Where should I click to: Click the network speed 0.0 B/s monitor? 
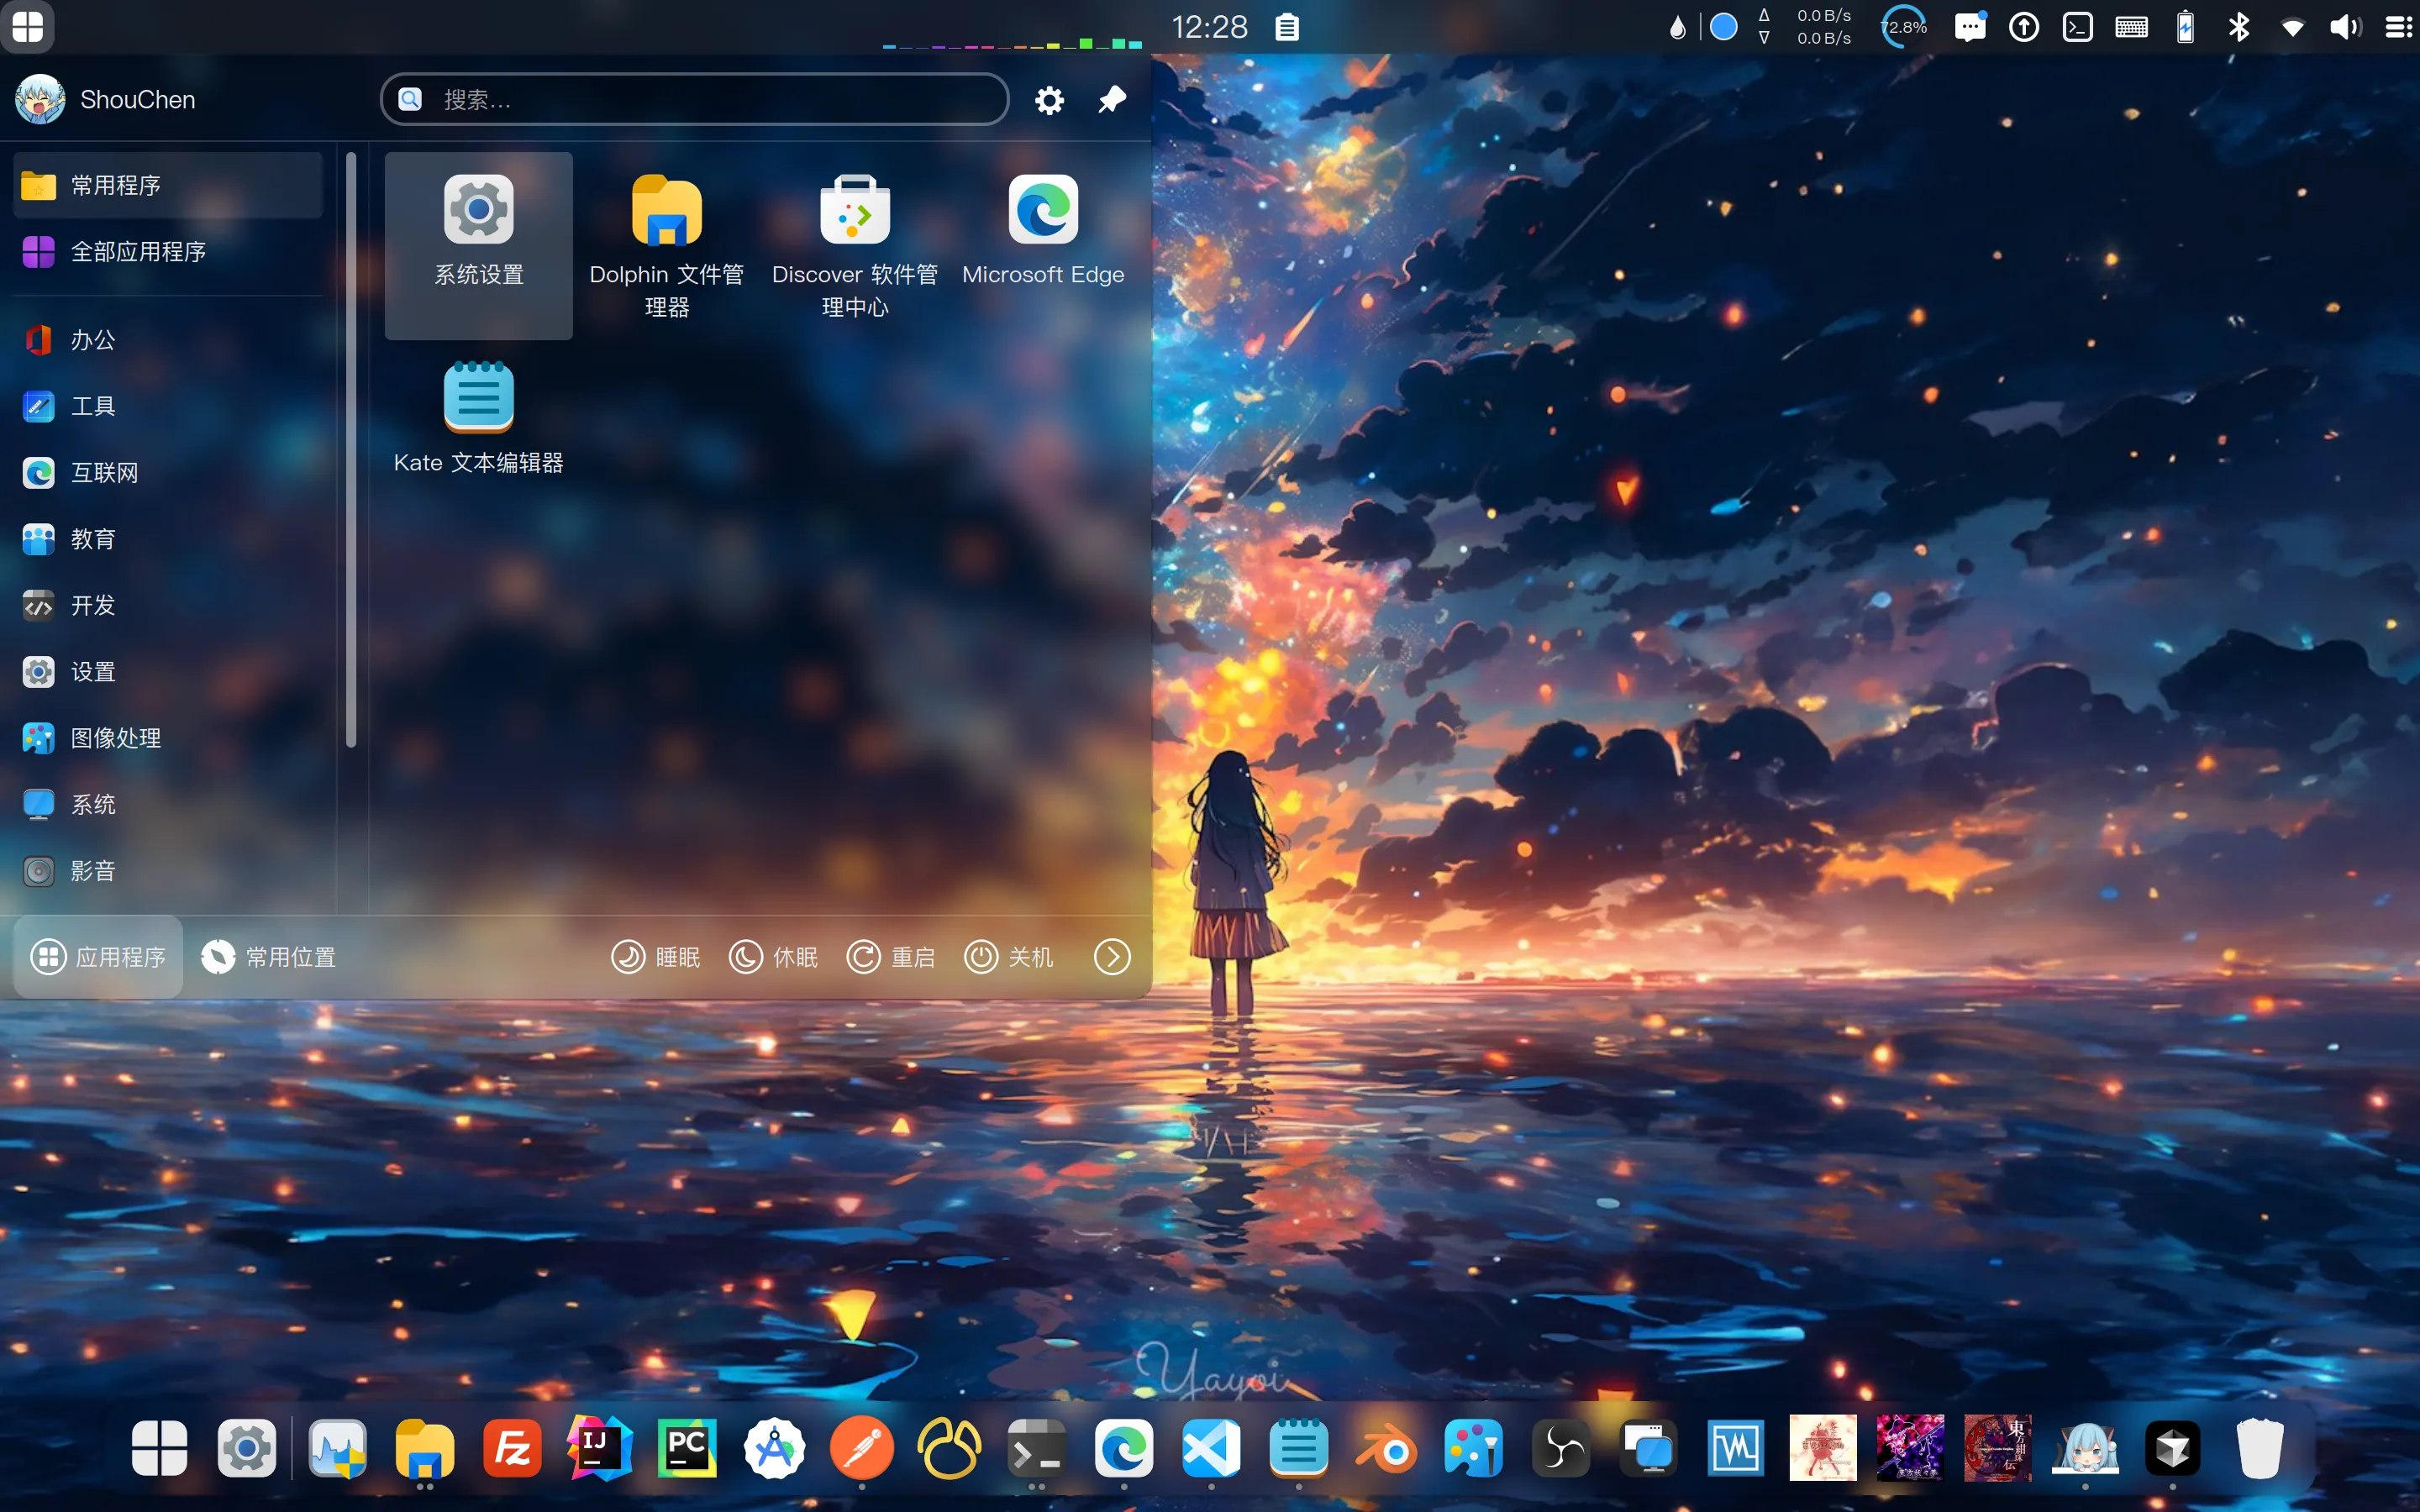point(1805,27)
